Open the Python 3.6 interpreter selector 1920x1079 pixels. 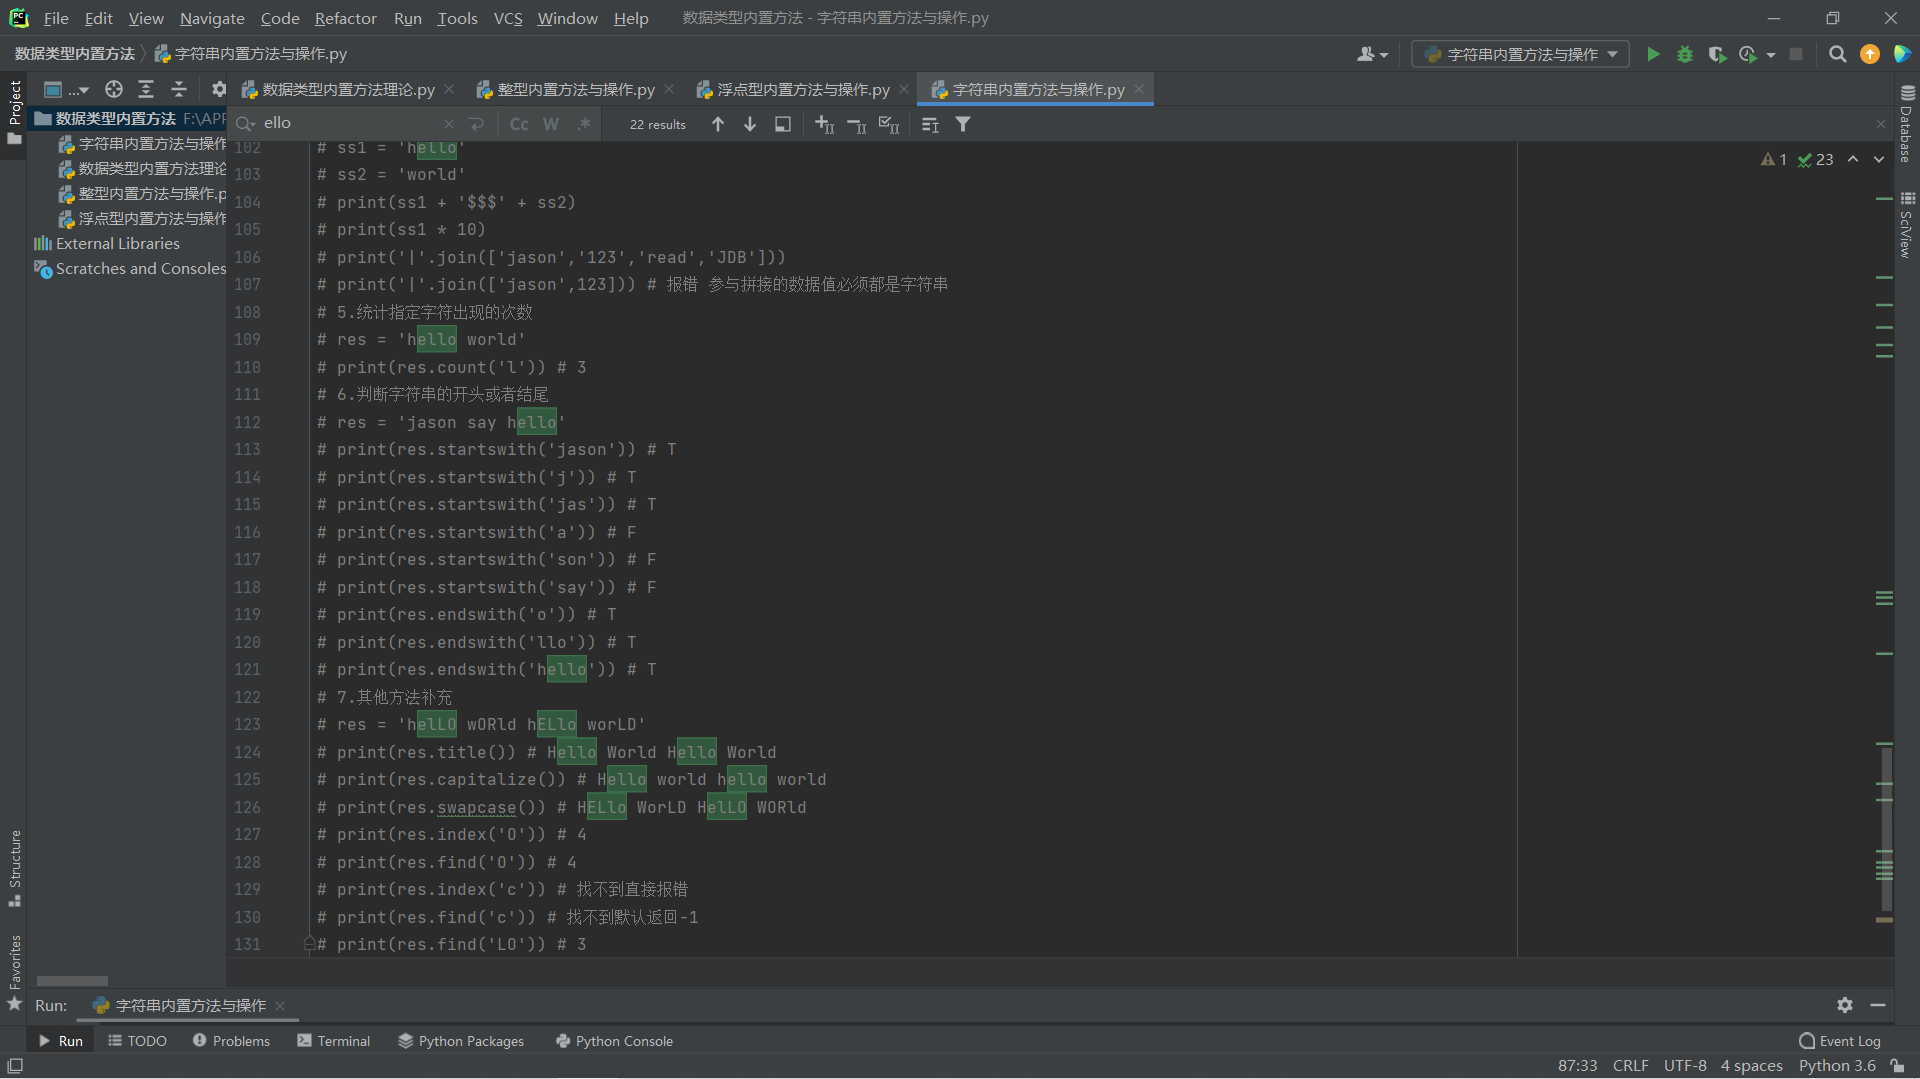click(1837, 1066)
